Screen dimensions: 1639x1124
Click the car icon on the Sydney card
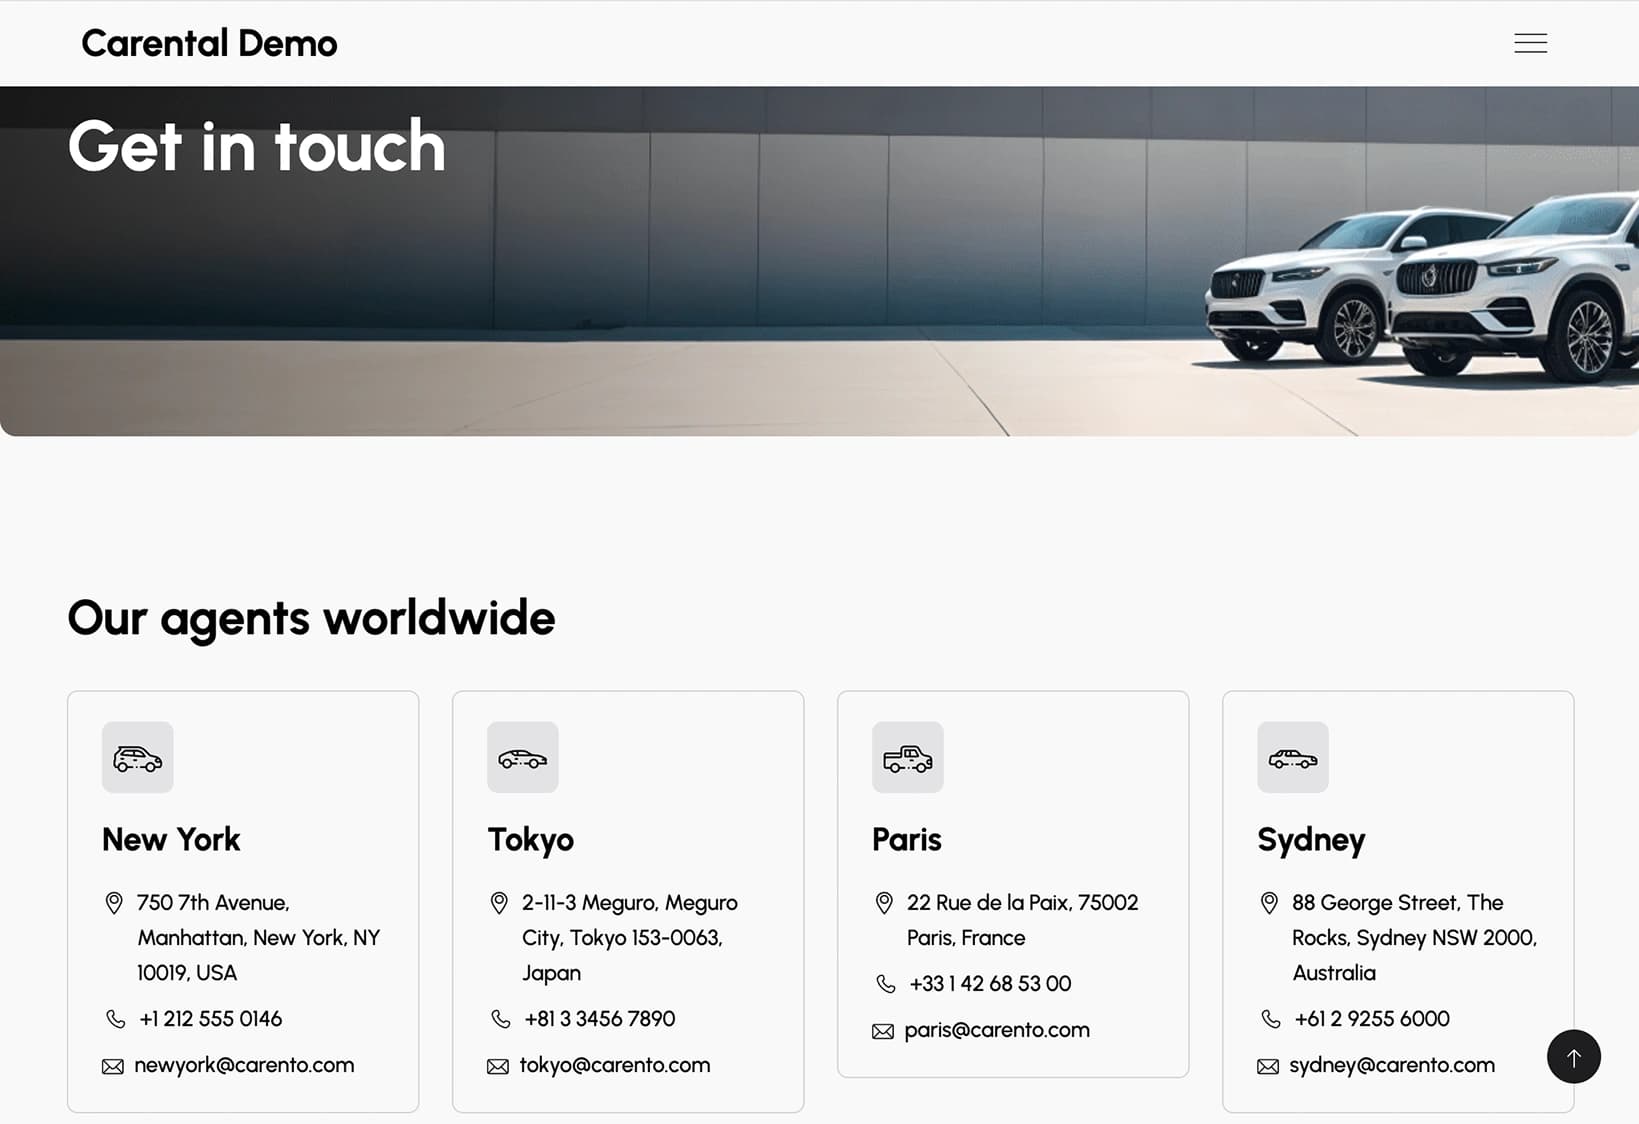tap(1292, 758)
